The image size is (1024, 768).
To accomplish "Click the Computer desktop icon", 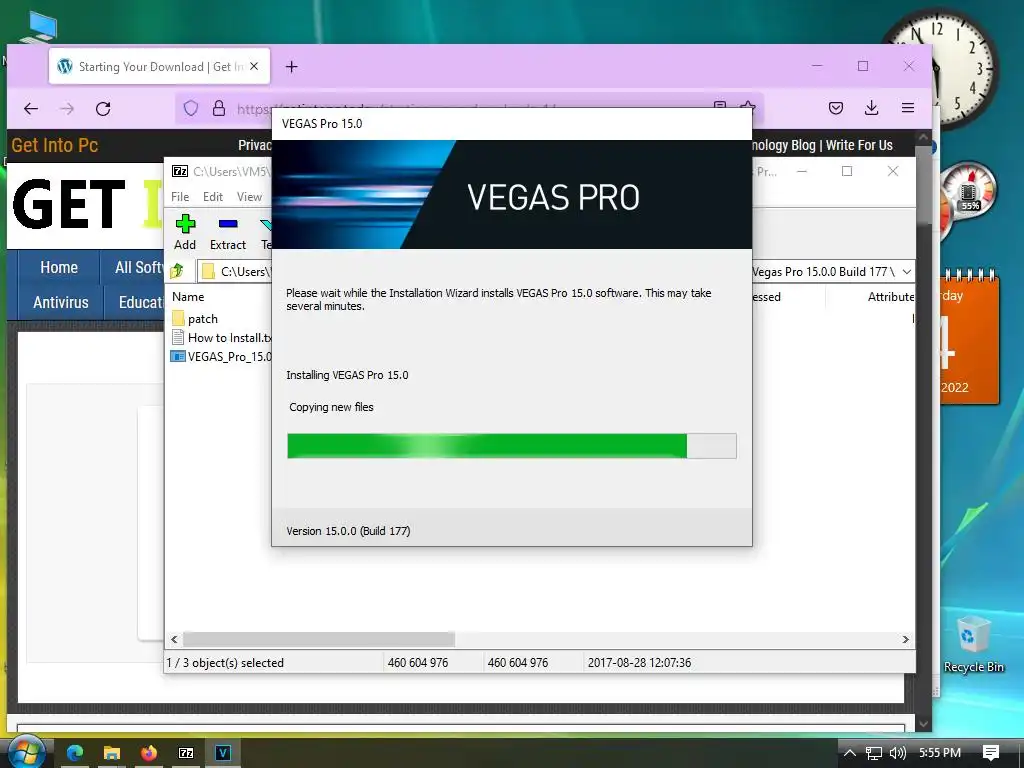I will point(42,29).
